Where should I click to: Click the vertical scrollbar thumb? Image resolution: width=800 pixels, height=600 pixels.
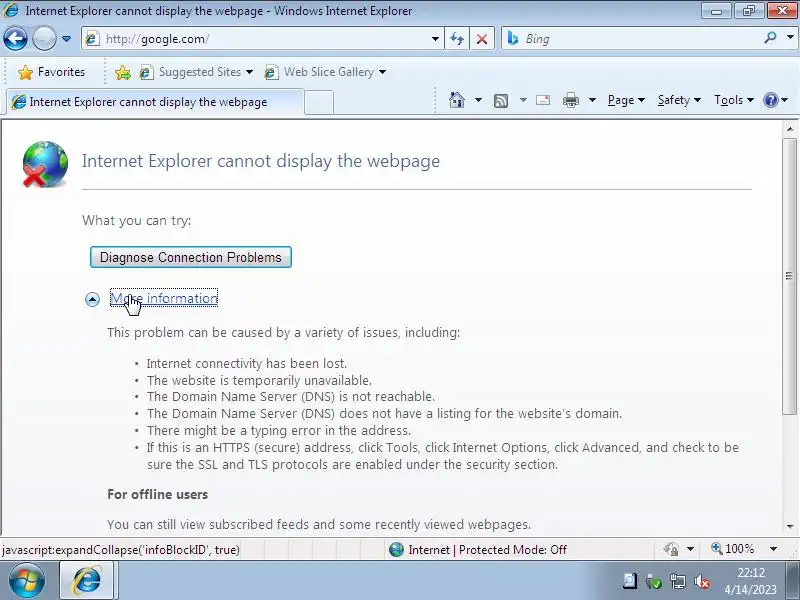pos(790,276)
